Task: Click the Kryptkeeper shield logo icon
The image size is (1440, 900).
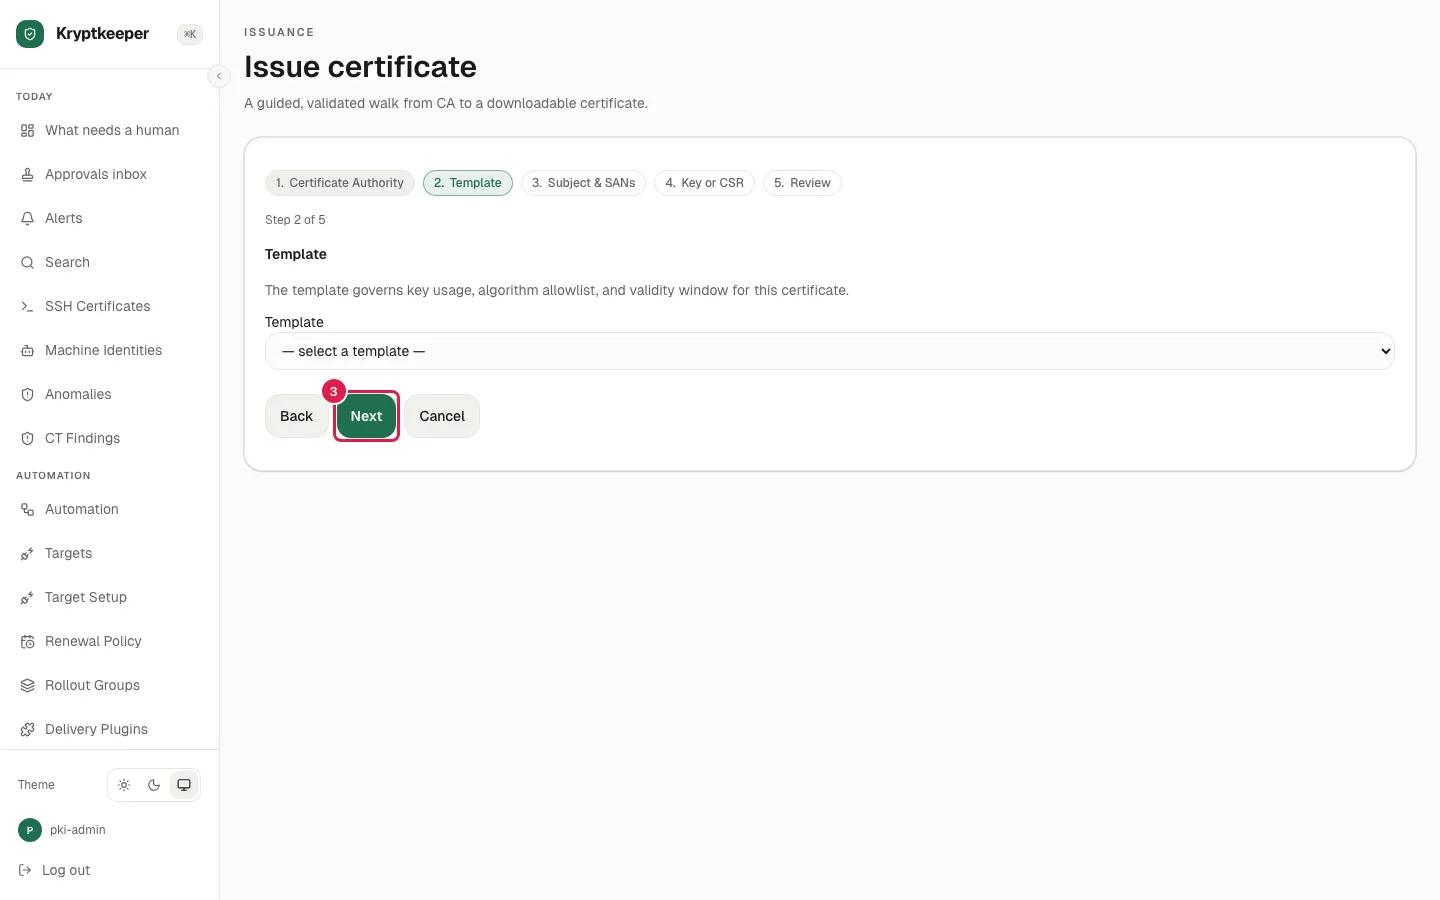Action: (30, 34)
